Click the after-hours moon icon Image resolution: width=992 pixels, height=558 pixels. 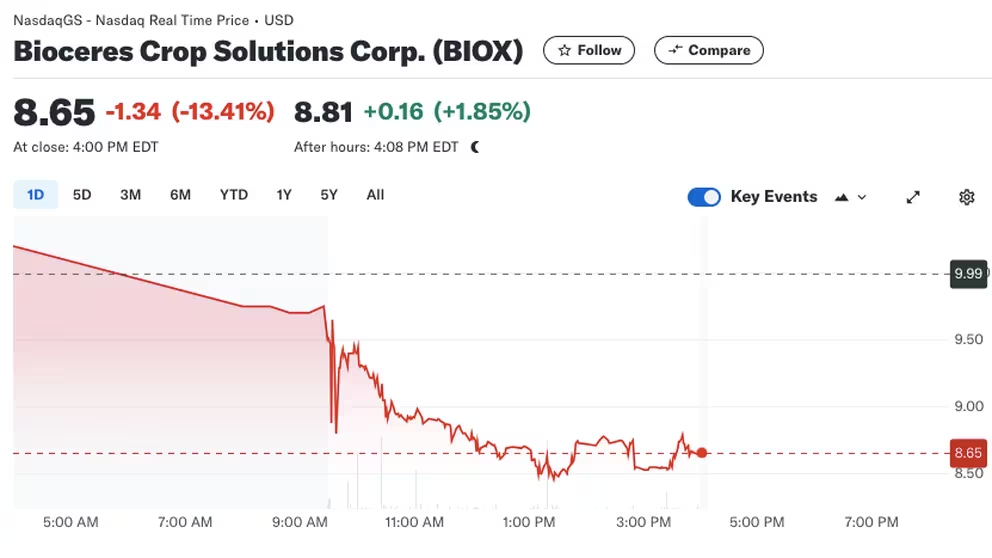click(x=475, y=147)
